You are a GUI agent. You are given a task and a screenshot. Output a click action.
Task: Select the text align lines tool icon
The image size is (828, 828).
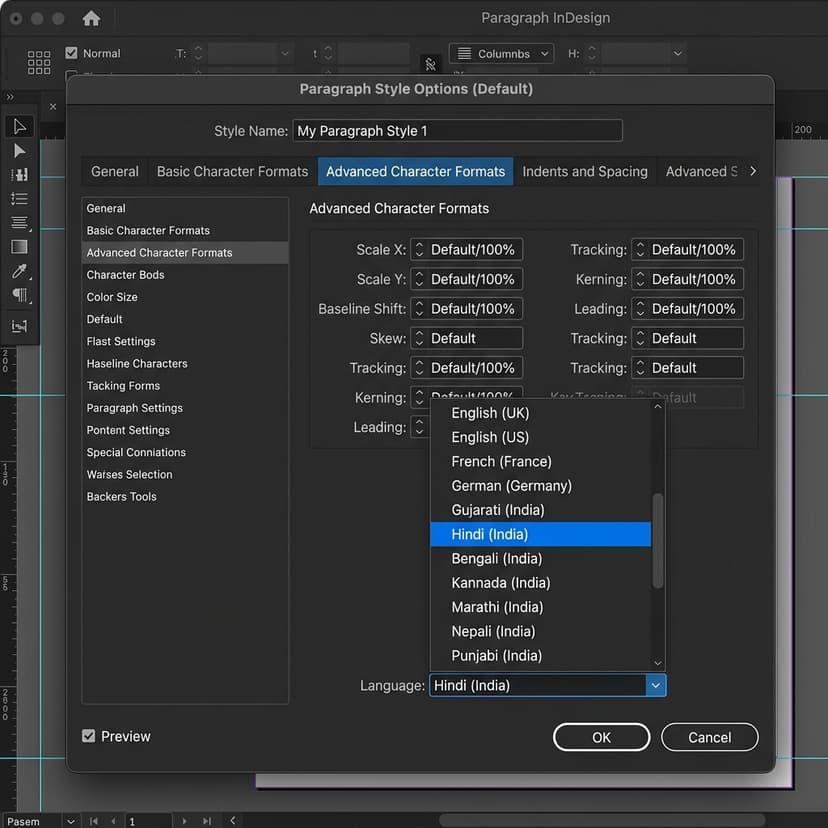(x=20, y=223)
